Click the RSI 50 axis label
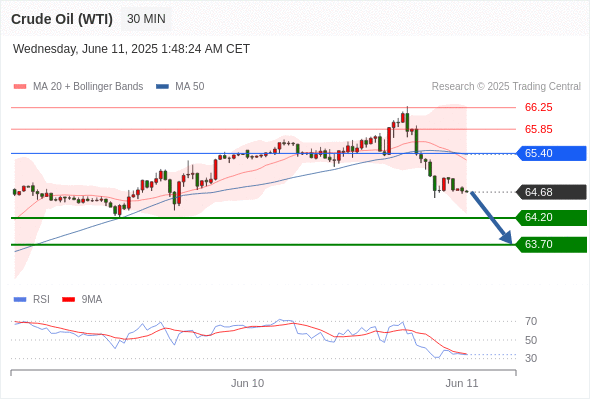 (531, 340)
